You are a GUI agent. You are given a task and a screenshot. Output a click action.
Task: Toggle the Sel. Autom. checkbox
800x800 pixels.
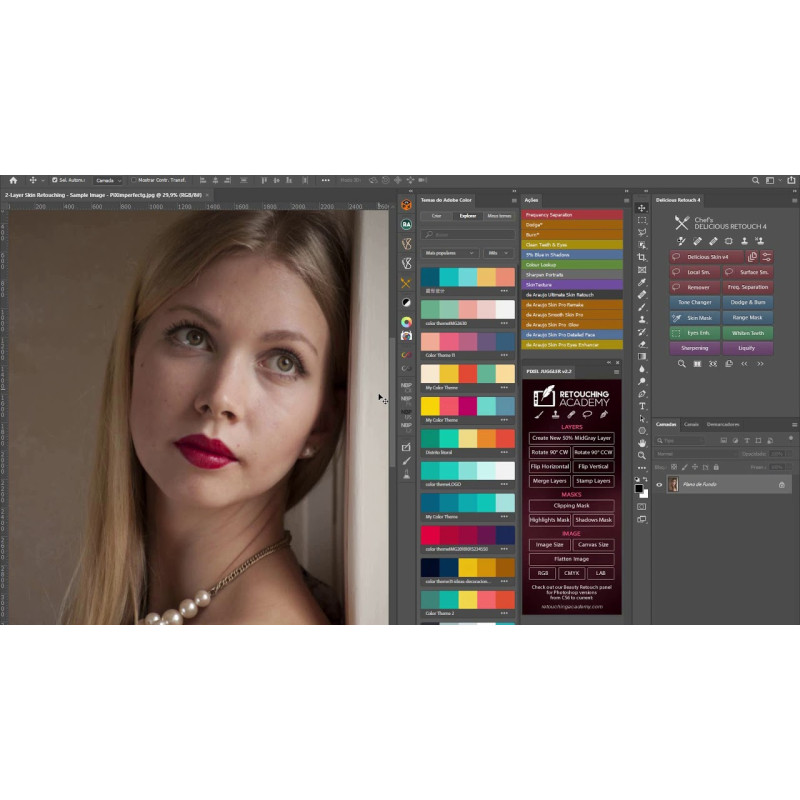point(55,180)
